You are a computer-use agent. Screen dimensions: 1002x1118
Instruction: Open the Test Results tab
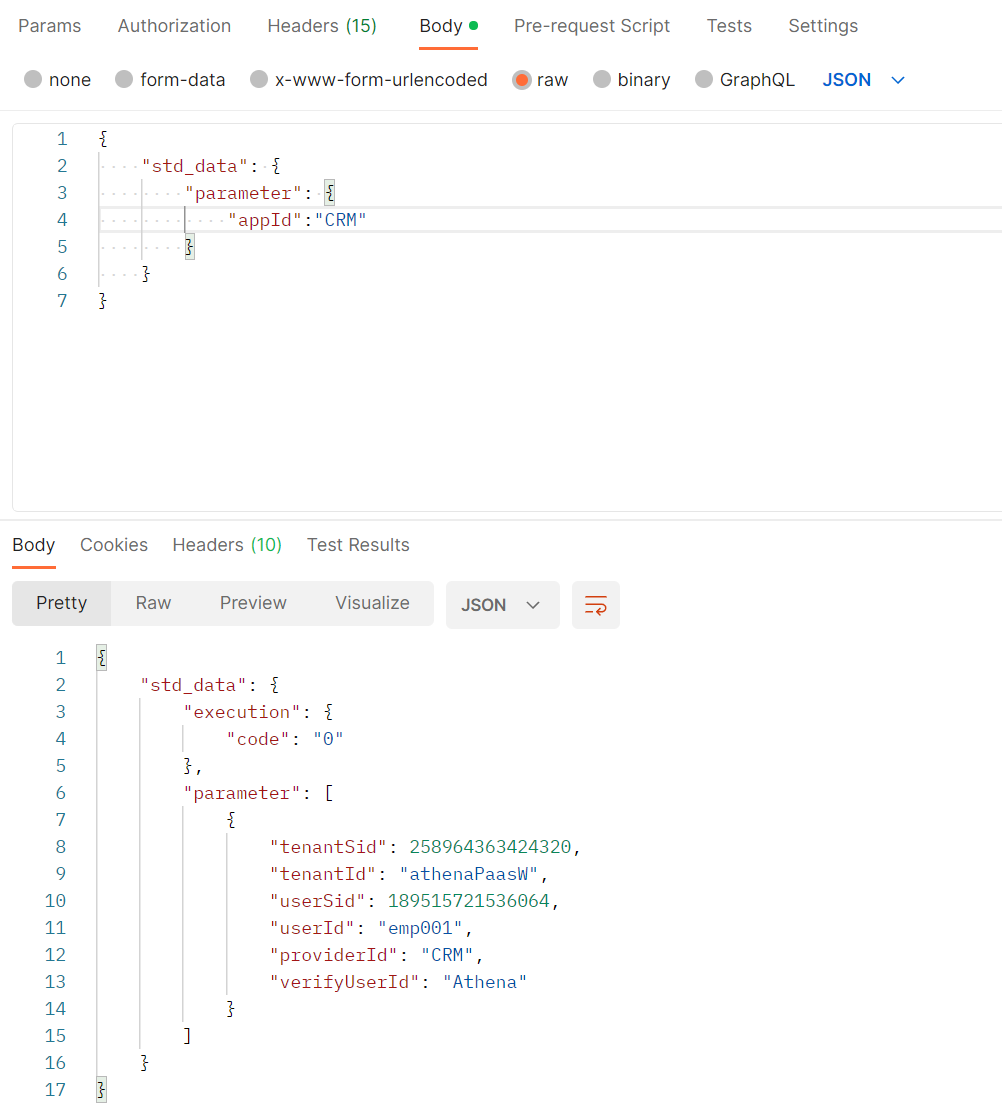click(358, 545)
